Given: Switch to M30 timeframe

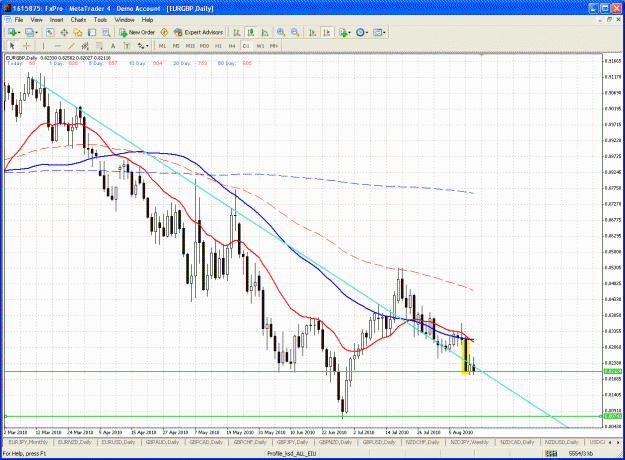Looking at the screenshot, I should pos(204,46).
